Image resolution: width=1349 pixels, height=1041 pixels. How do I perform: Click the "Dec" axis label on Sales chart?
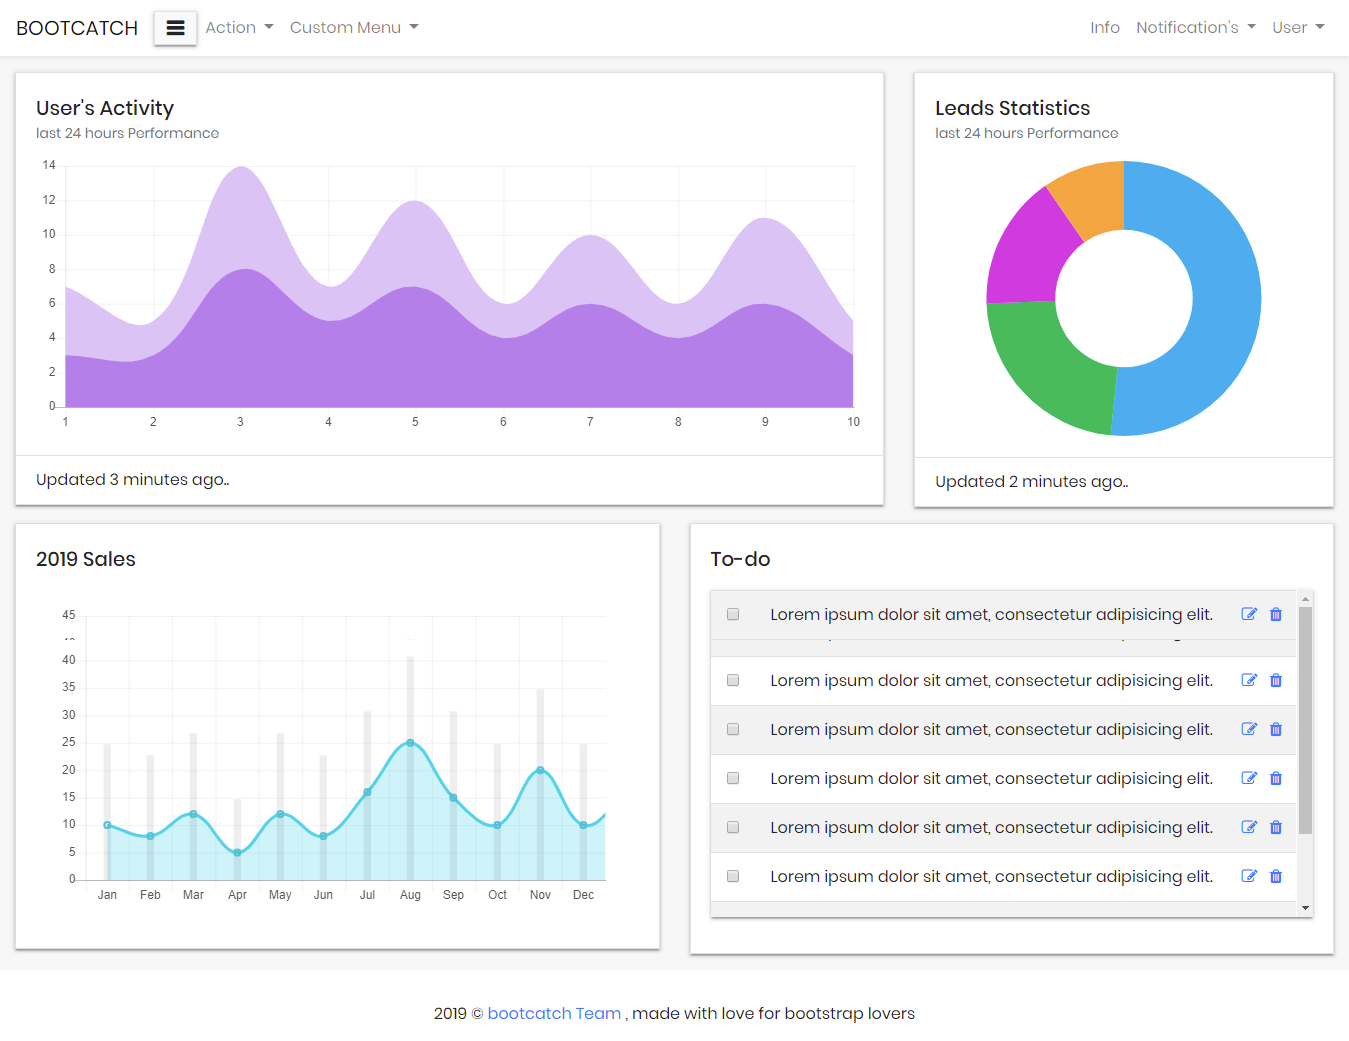(x=583, y=895)
